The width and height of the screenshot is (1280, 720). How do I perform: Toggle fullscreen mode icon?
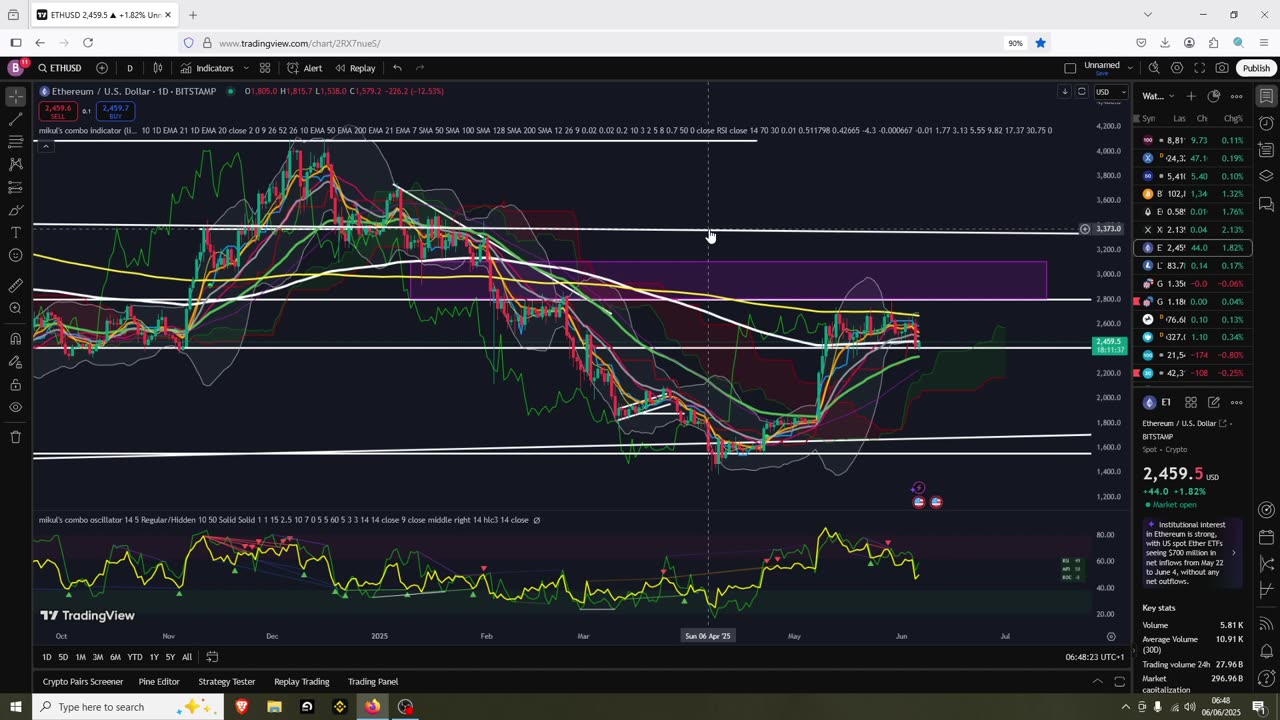coord(1200,68)
